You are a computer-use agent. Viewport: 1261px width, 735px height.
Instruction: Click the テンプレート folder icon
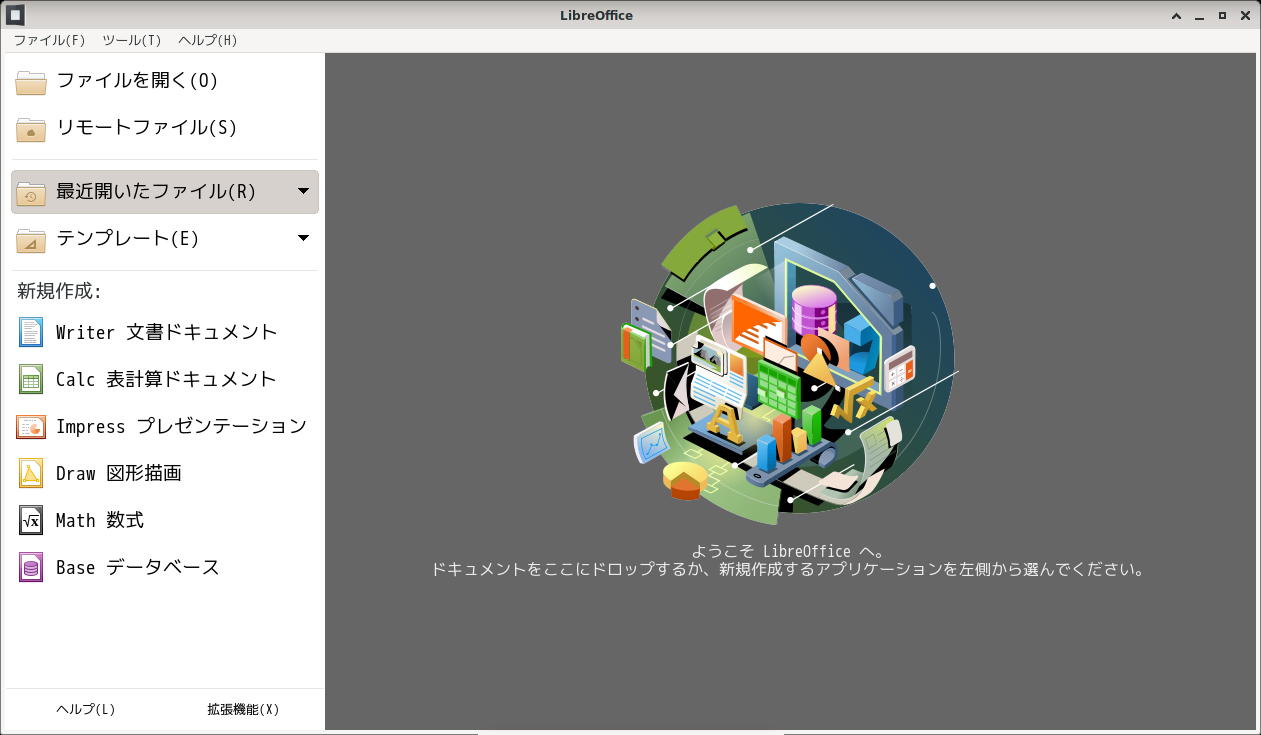[31, 240]
